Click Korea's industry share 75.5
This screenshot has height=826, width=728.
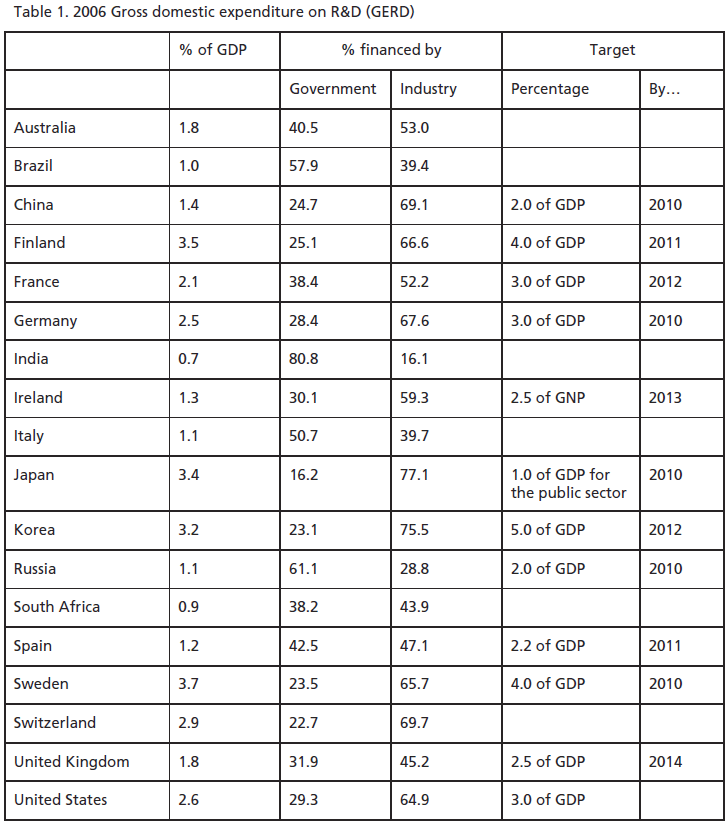415,529
